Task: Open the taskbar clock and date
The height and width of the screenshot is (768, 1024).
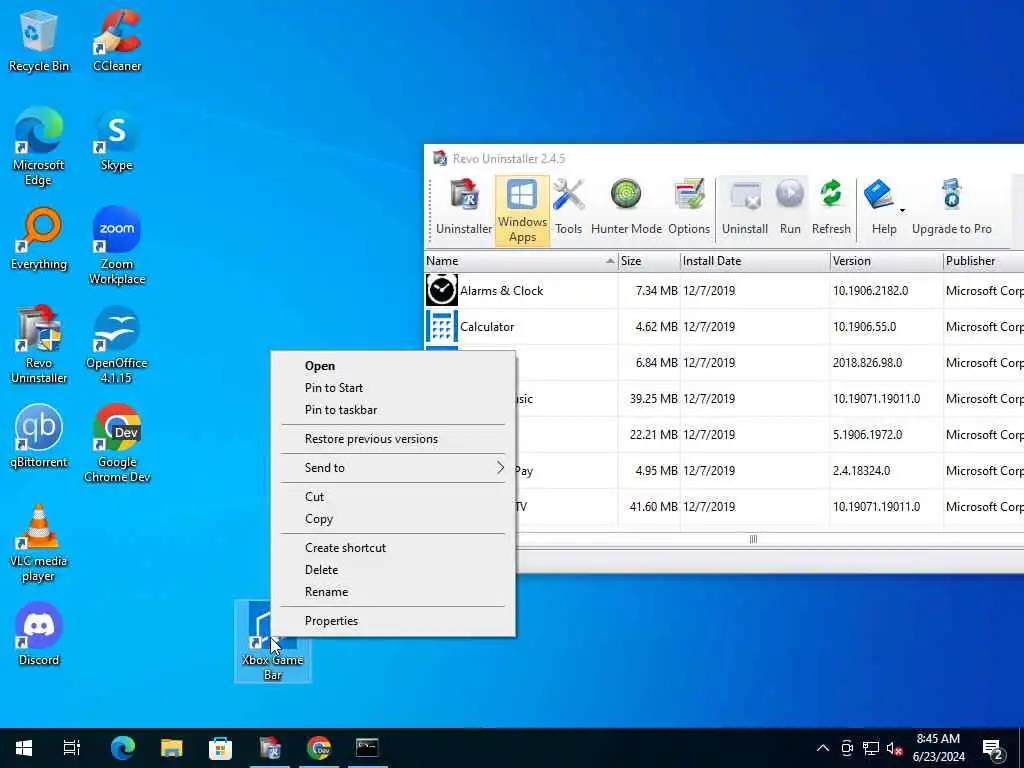Action: pos(938,748)
